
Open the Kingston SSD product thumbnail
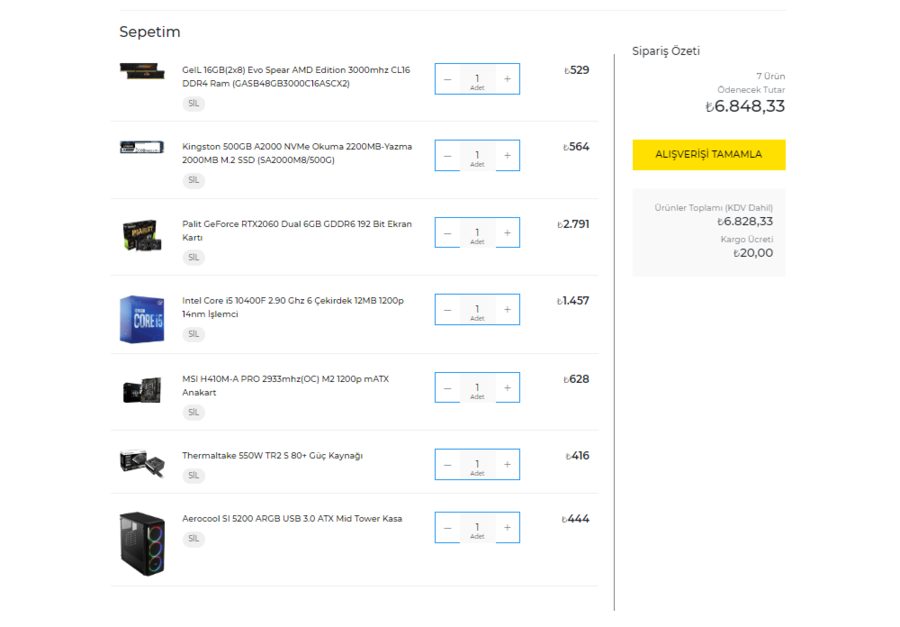142,148
